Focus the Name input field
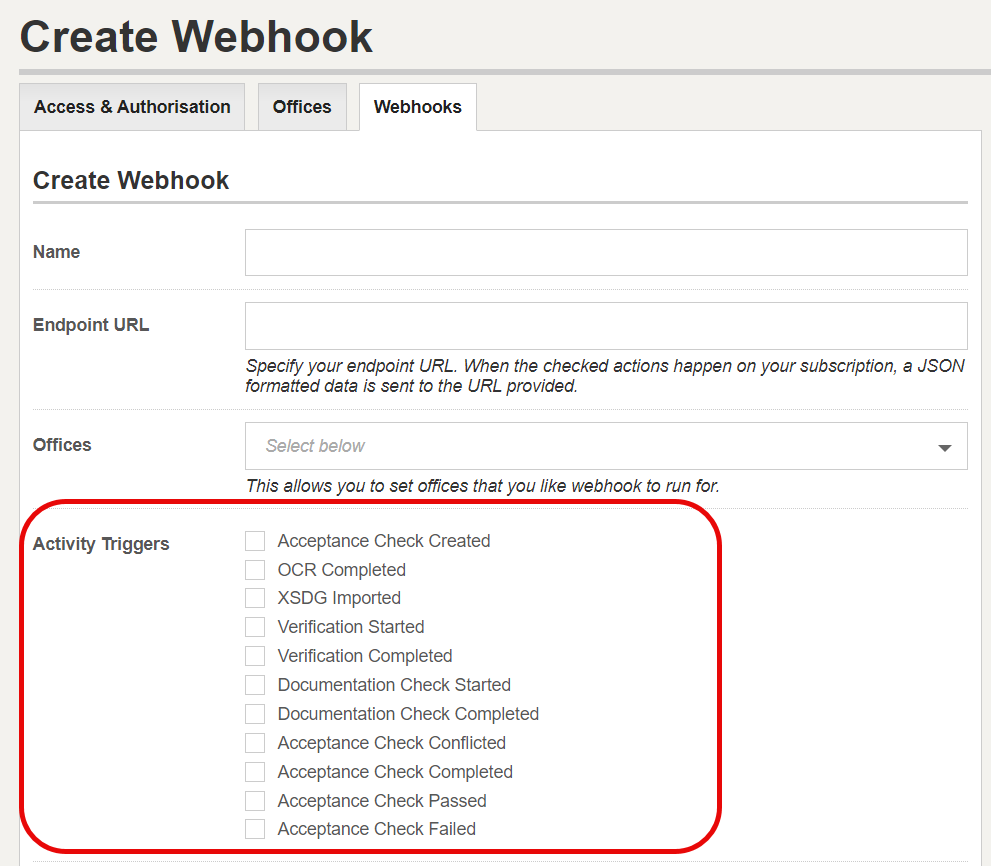This screenshot has height=866, width=991. point(606,252)
